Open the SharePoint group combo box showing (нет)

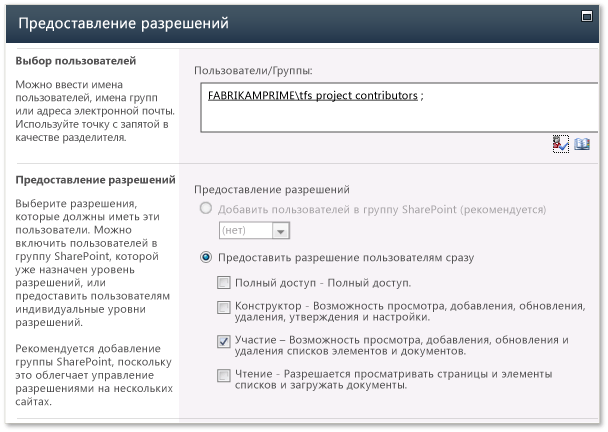254,230
